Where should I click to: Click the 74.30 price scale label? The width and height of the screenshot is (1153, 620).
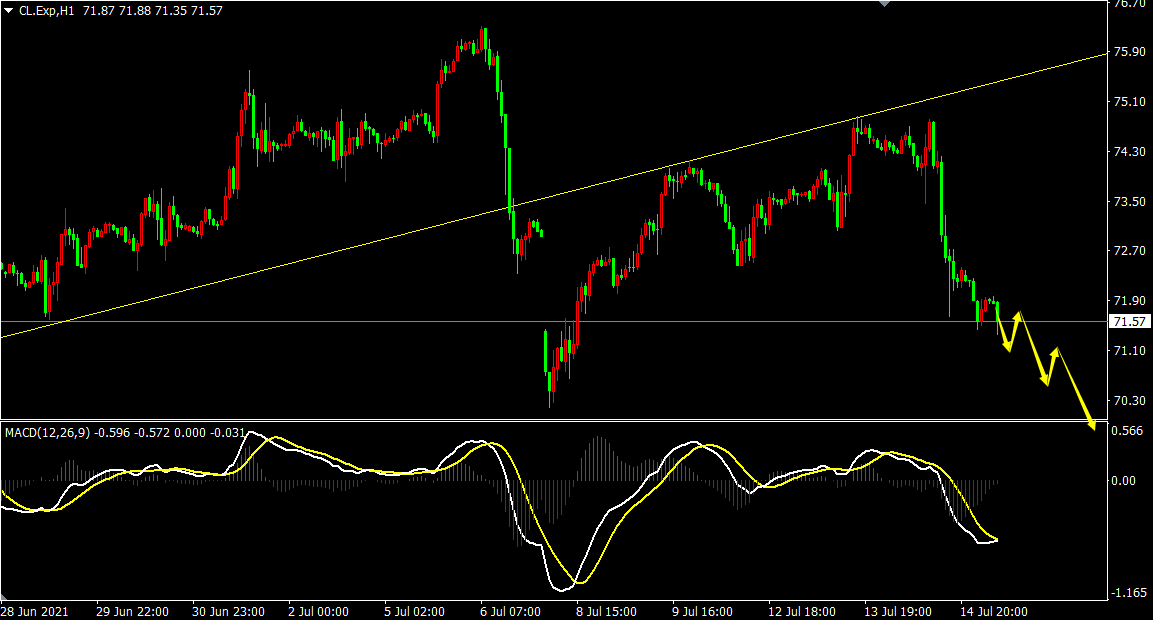tap(1129, 152)
